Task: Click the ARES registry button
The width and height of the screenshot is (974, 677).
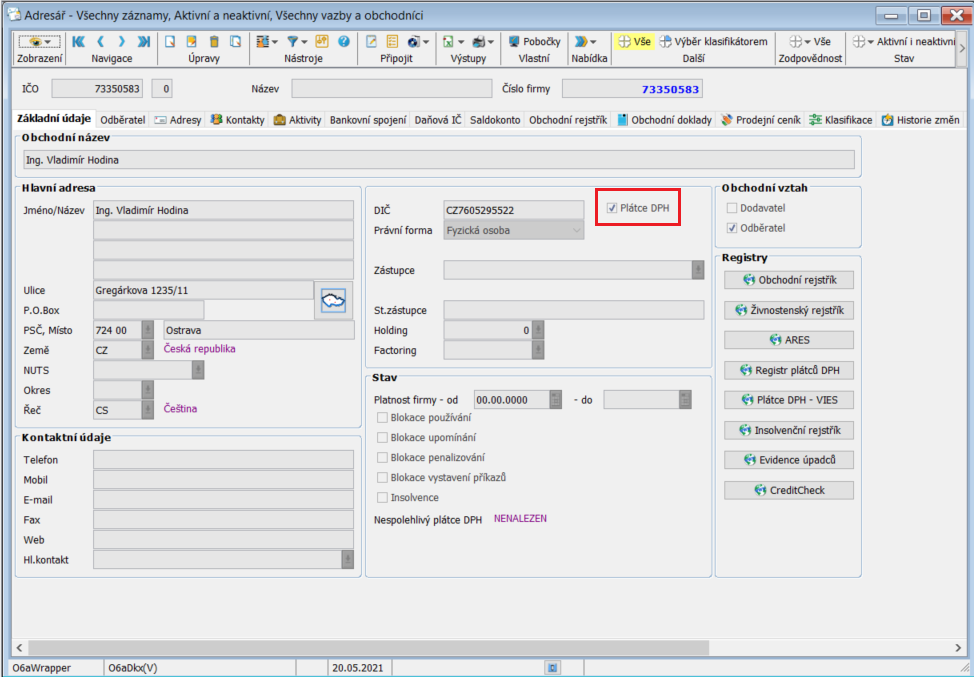Action: point(788,340)
